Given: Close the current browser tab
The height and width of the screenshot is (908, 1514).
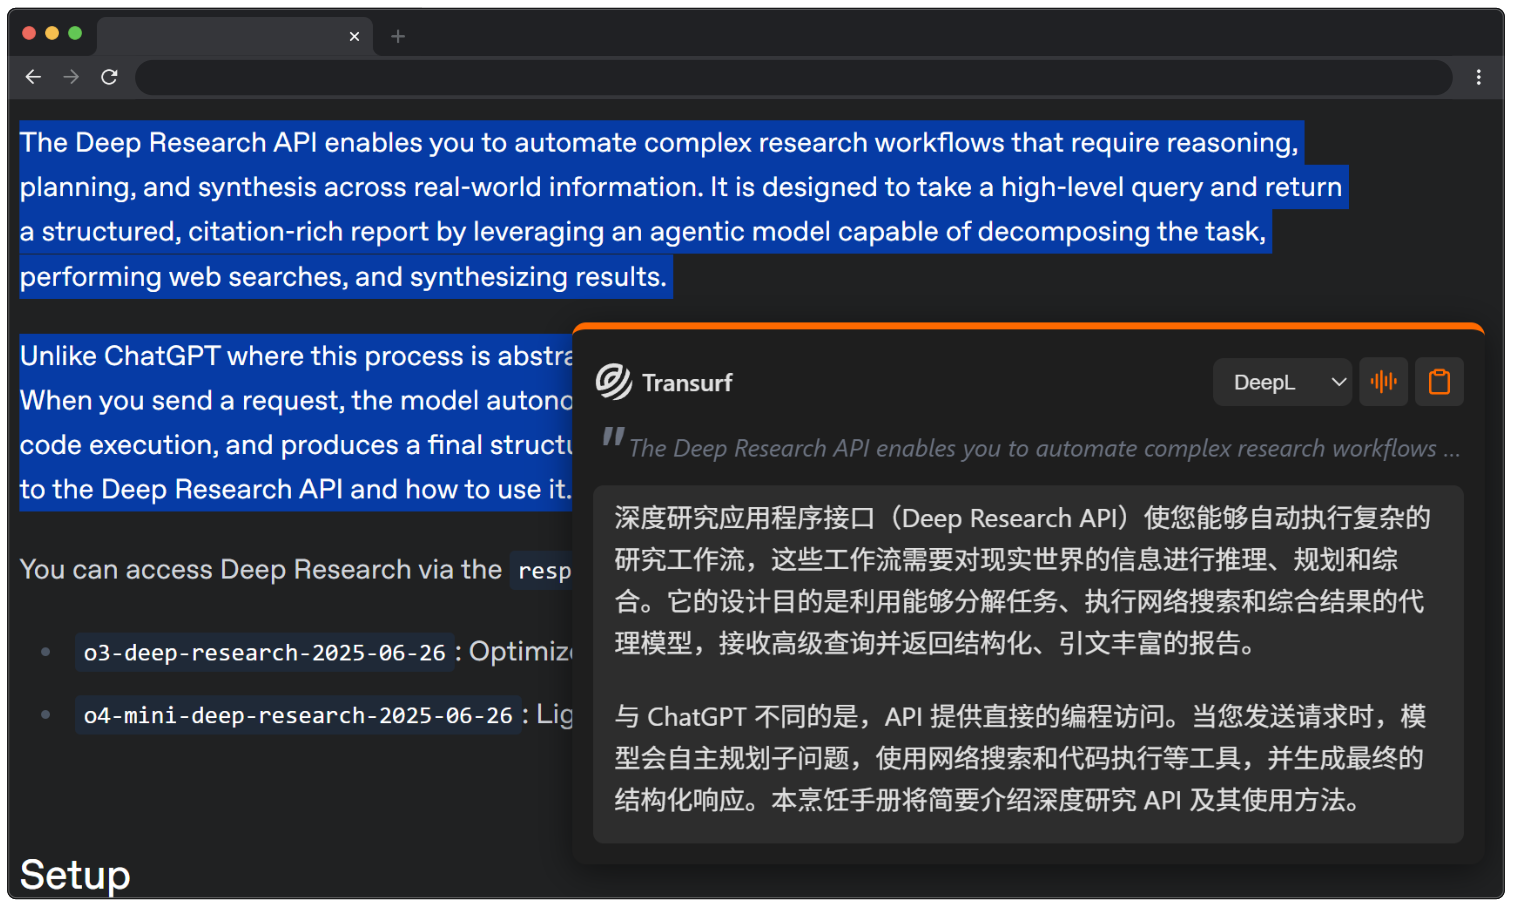Looking at the screenshot, I should [x=354, y=36].
